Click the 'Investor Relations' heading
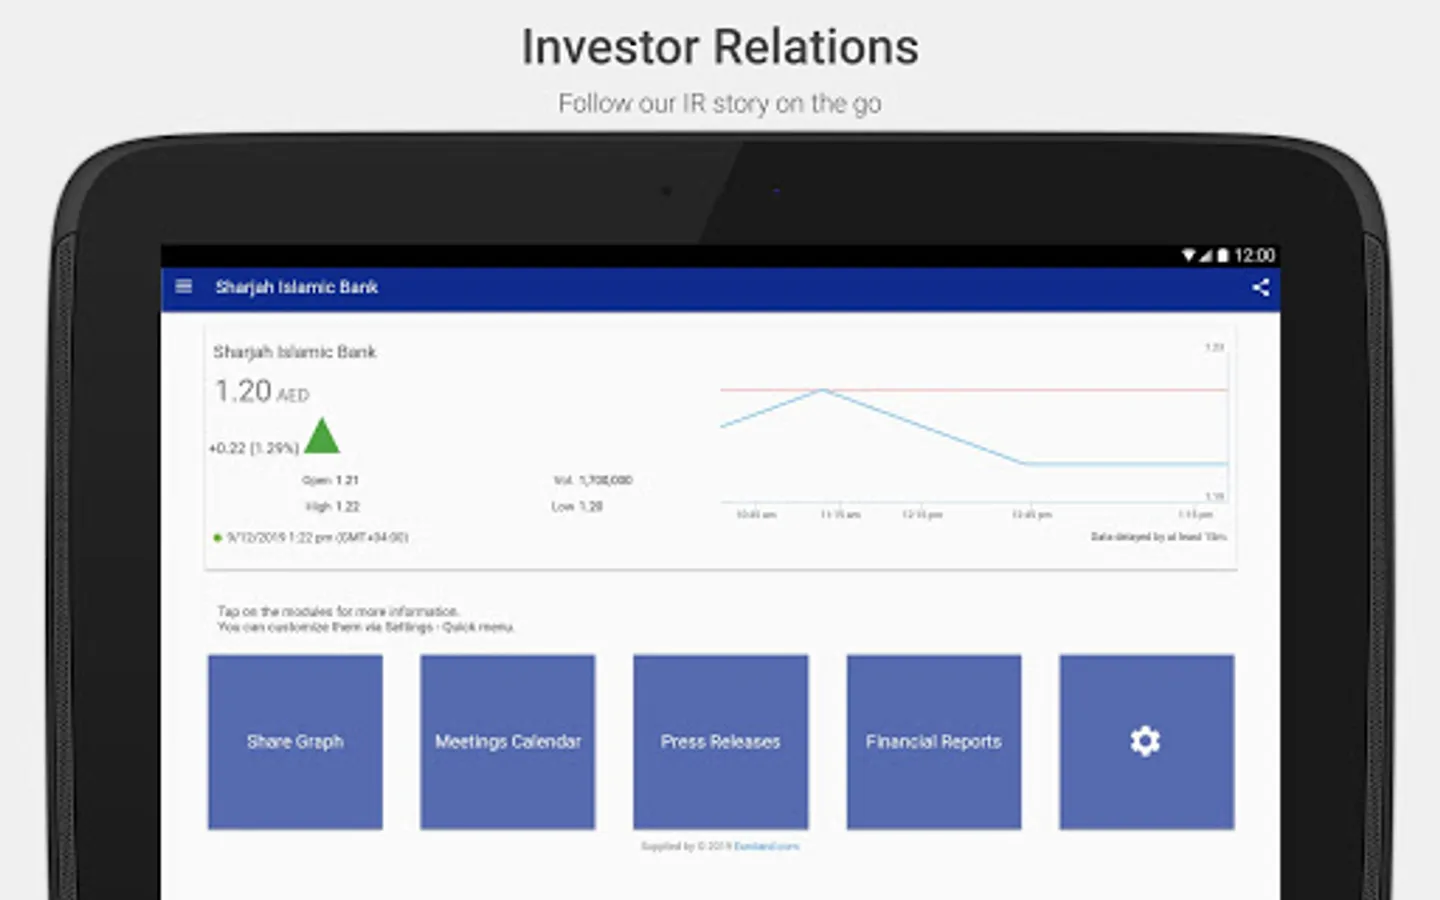The width and height of the screenshot is (1440, 900). (x=720, y=47)
